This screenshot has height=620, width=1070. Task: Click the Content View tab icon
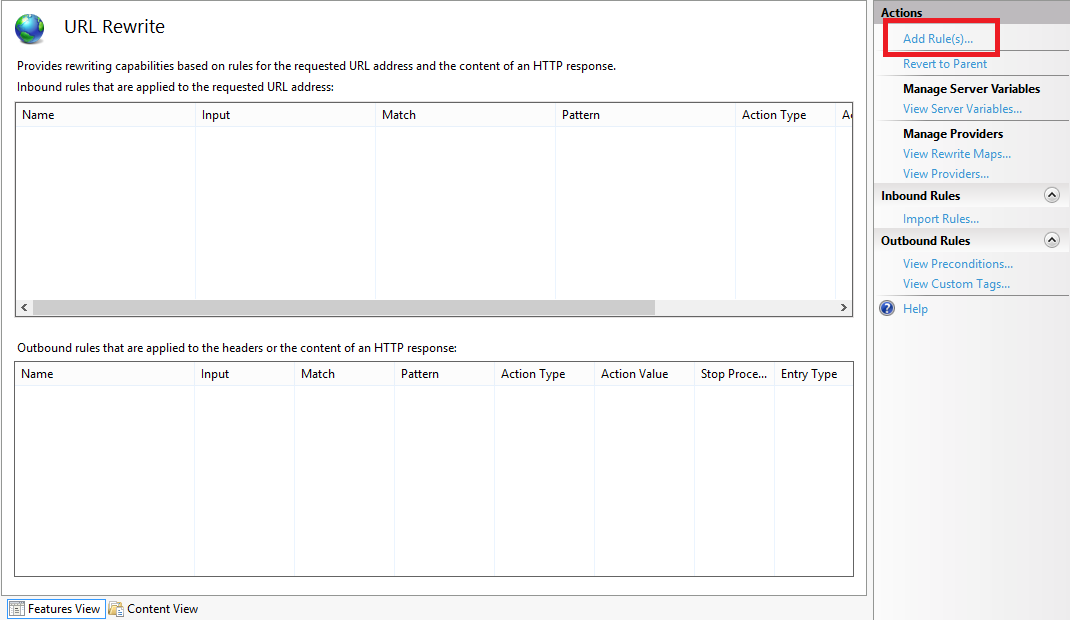pos(116,609)
